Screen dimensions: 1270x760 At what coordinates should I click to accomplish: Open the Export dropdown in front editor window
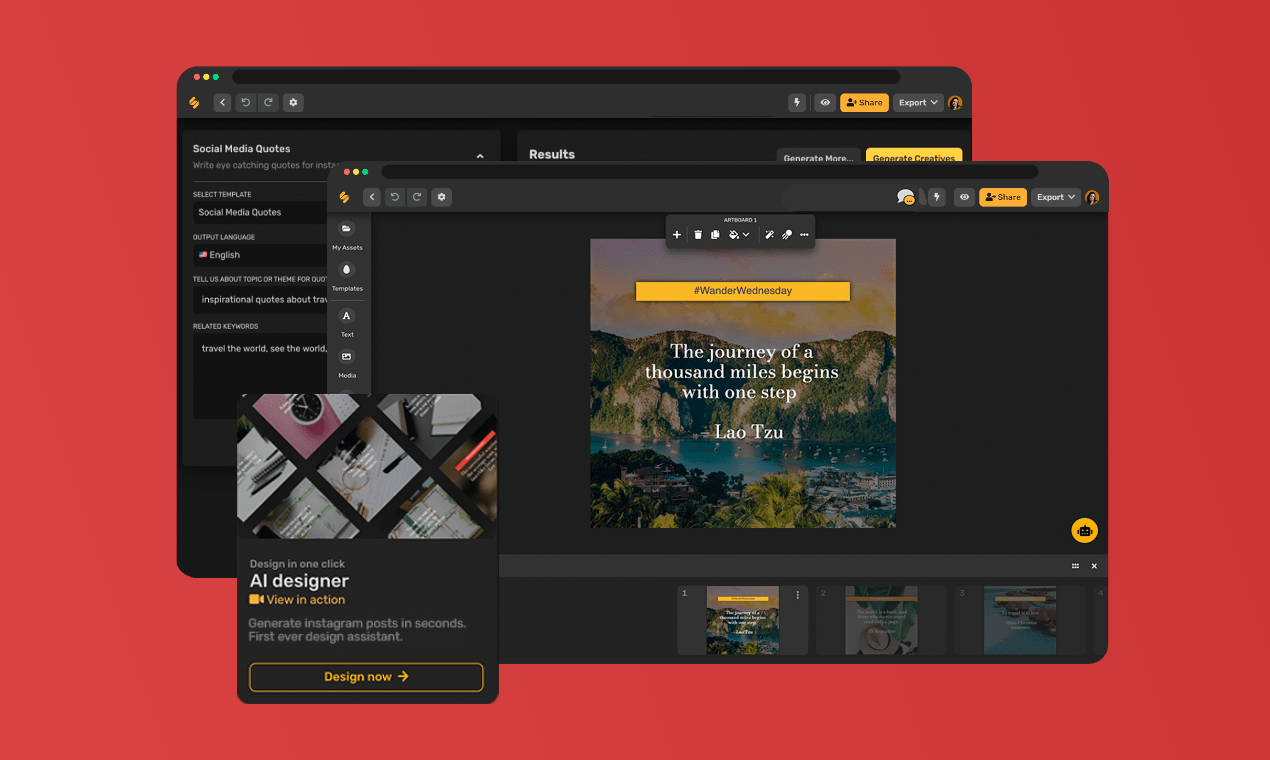tap(1056, 197)
